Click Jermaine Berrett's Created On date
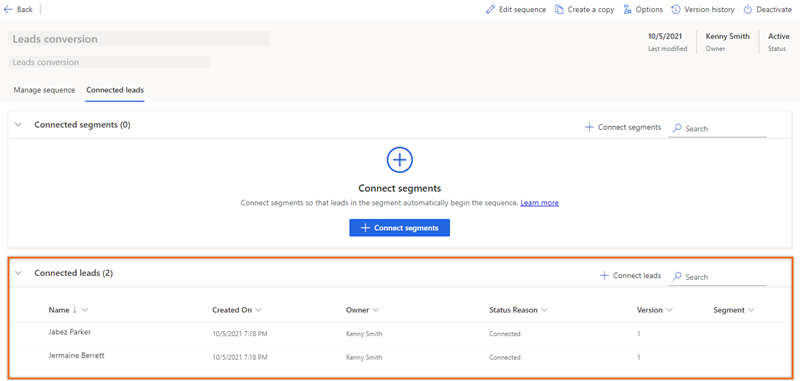This screenshot has height=381, width=801. (240, 358)
